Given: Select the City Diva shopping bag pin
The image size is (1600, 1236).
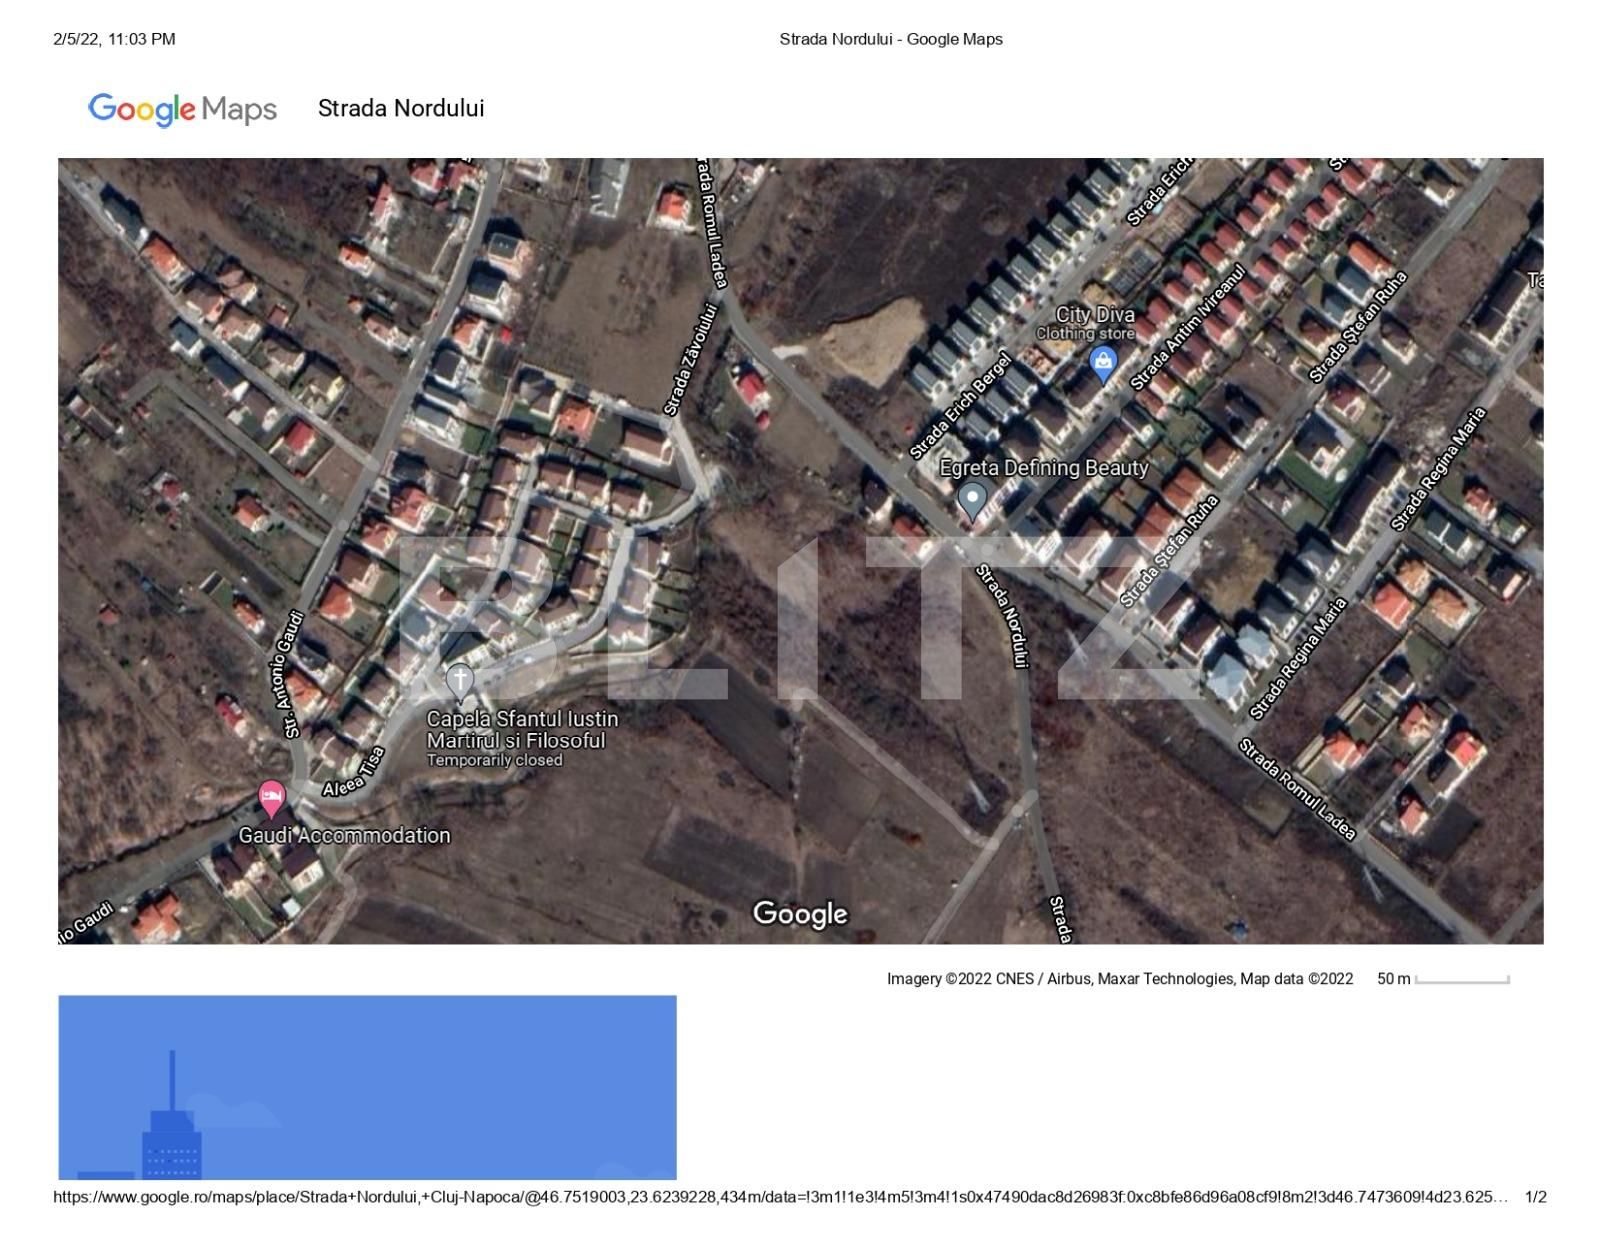Looking at the screenshot, I should [x=1102, y=364].
